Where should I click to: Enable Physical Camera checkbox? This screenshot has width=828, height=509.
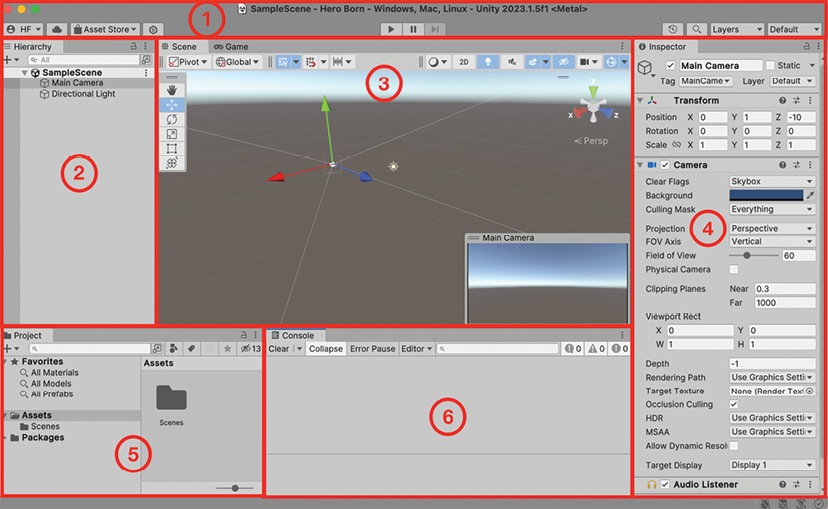(x=734, y=269)
